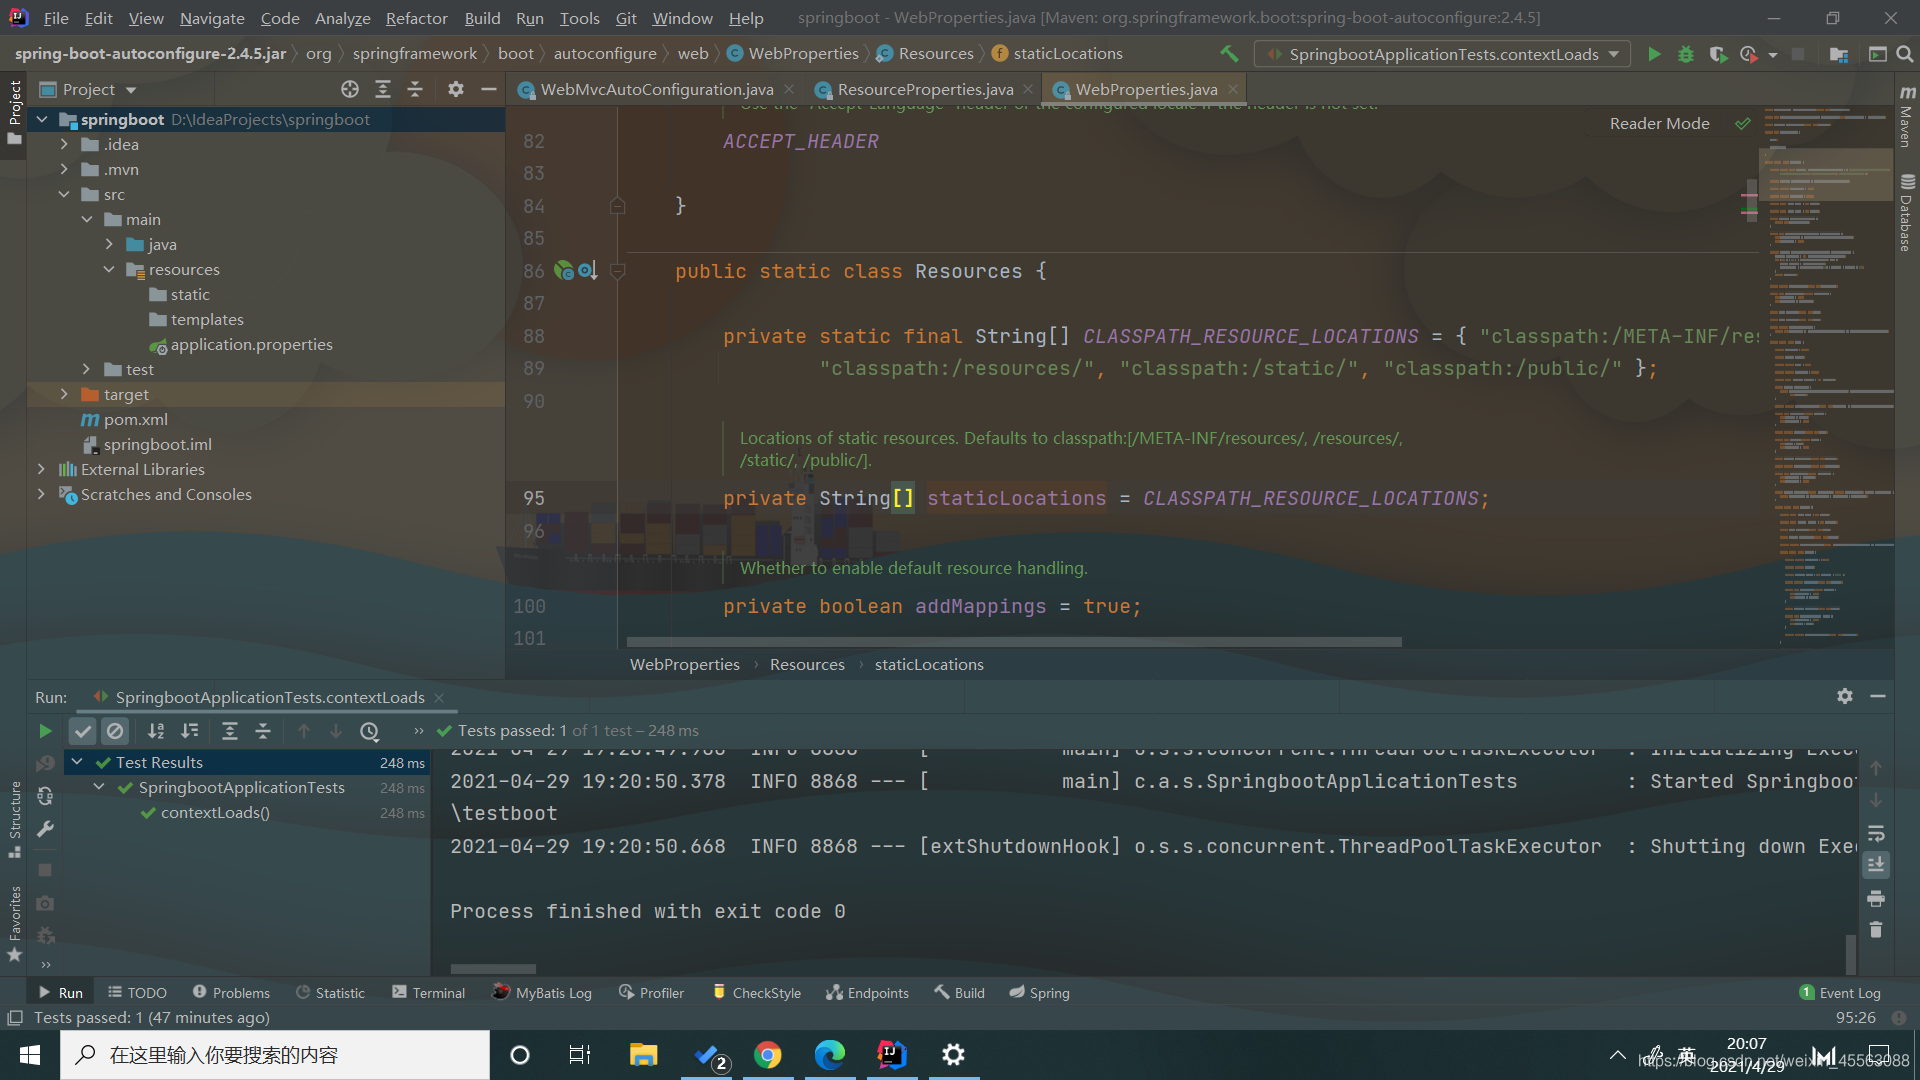The height and width of the screenshot is (1080, 1920).
Task: Click the Select Opened File target icon
Action: (349, 90)
